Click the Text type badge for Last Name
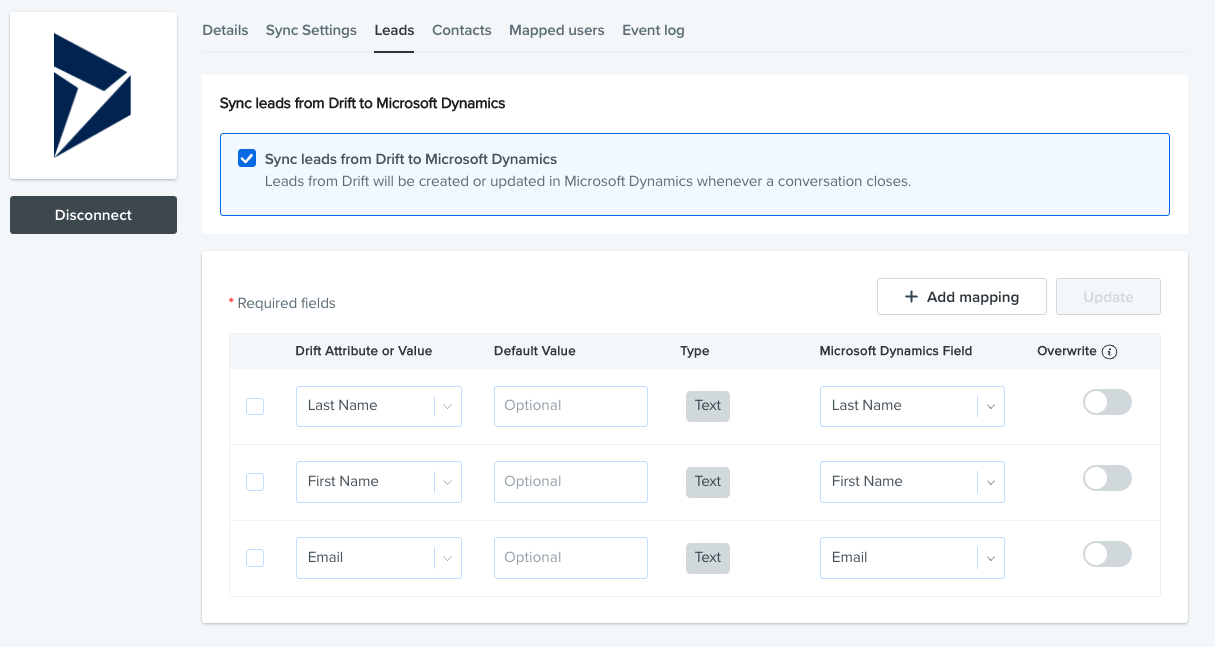 click(708, 406)
